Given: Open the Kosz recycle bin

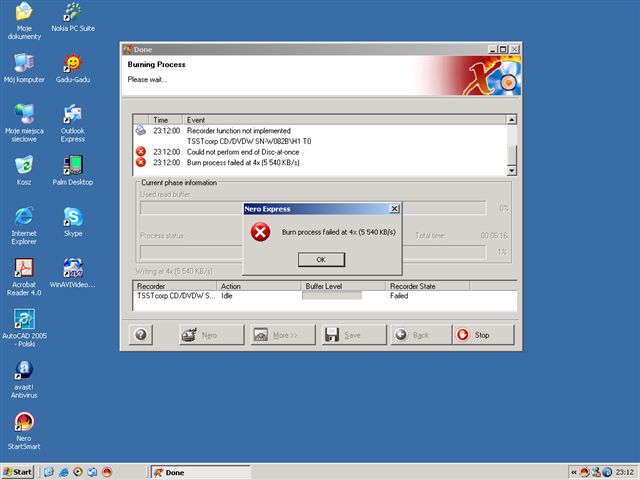Looking at the screenshot, I should click(x=24, y=170).
